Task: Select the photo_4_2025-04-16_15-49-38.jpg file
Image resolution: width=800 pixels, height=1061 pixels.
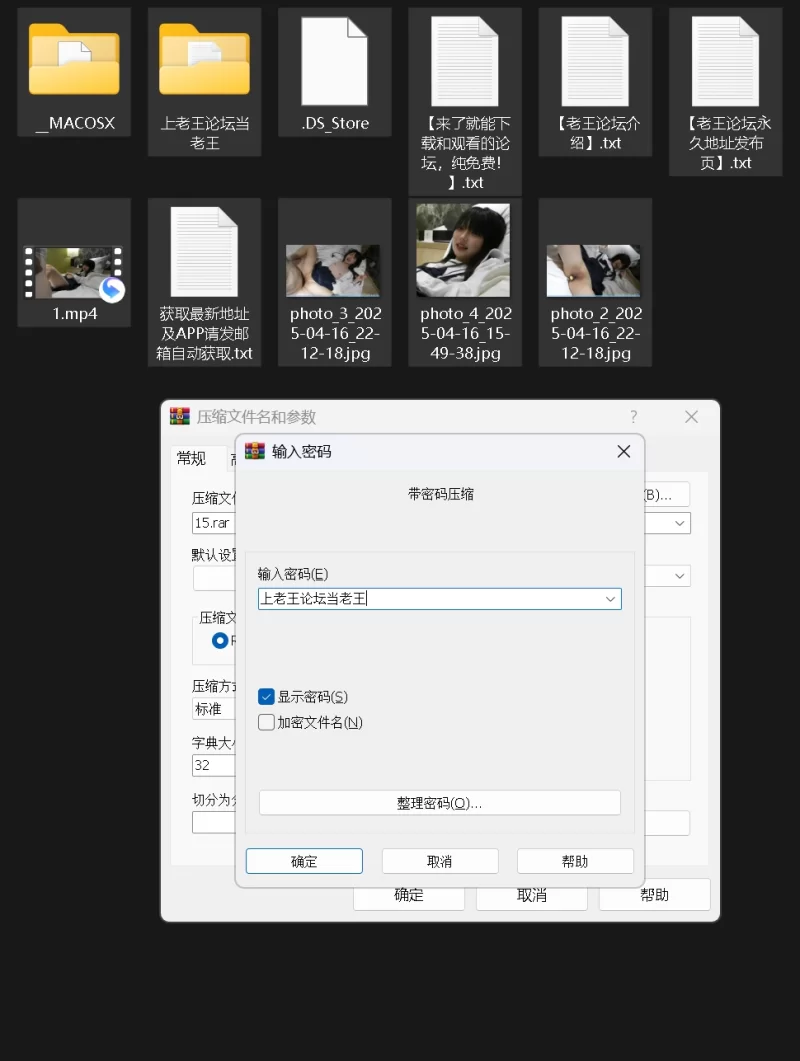Action: [x=465, y=282]
